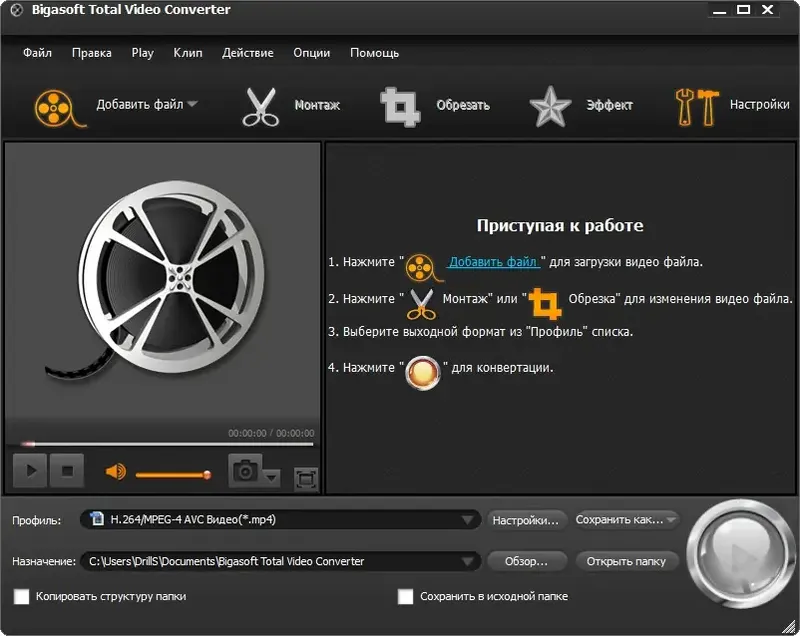Expand the Профиль format dropdown

point(466,518)
